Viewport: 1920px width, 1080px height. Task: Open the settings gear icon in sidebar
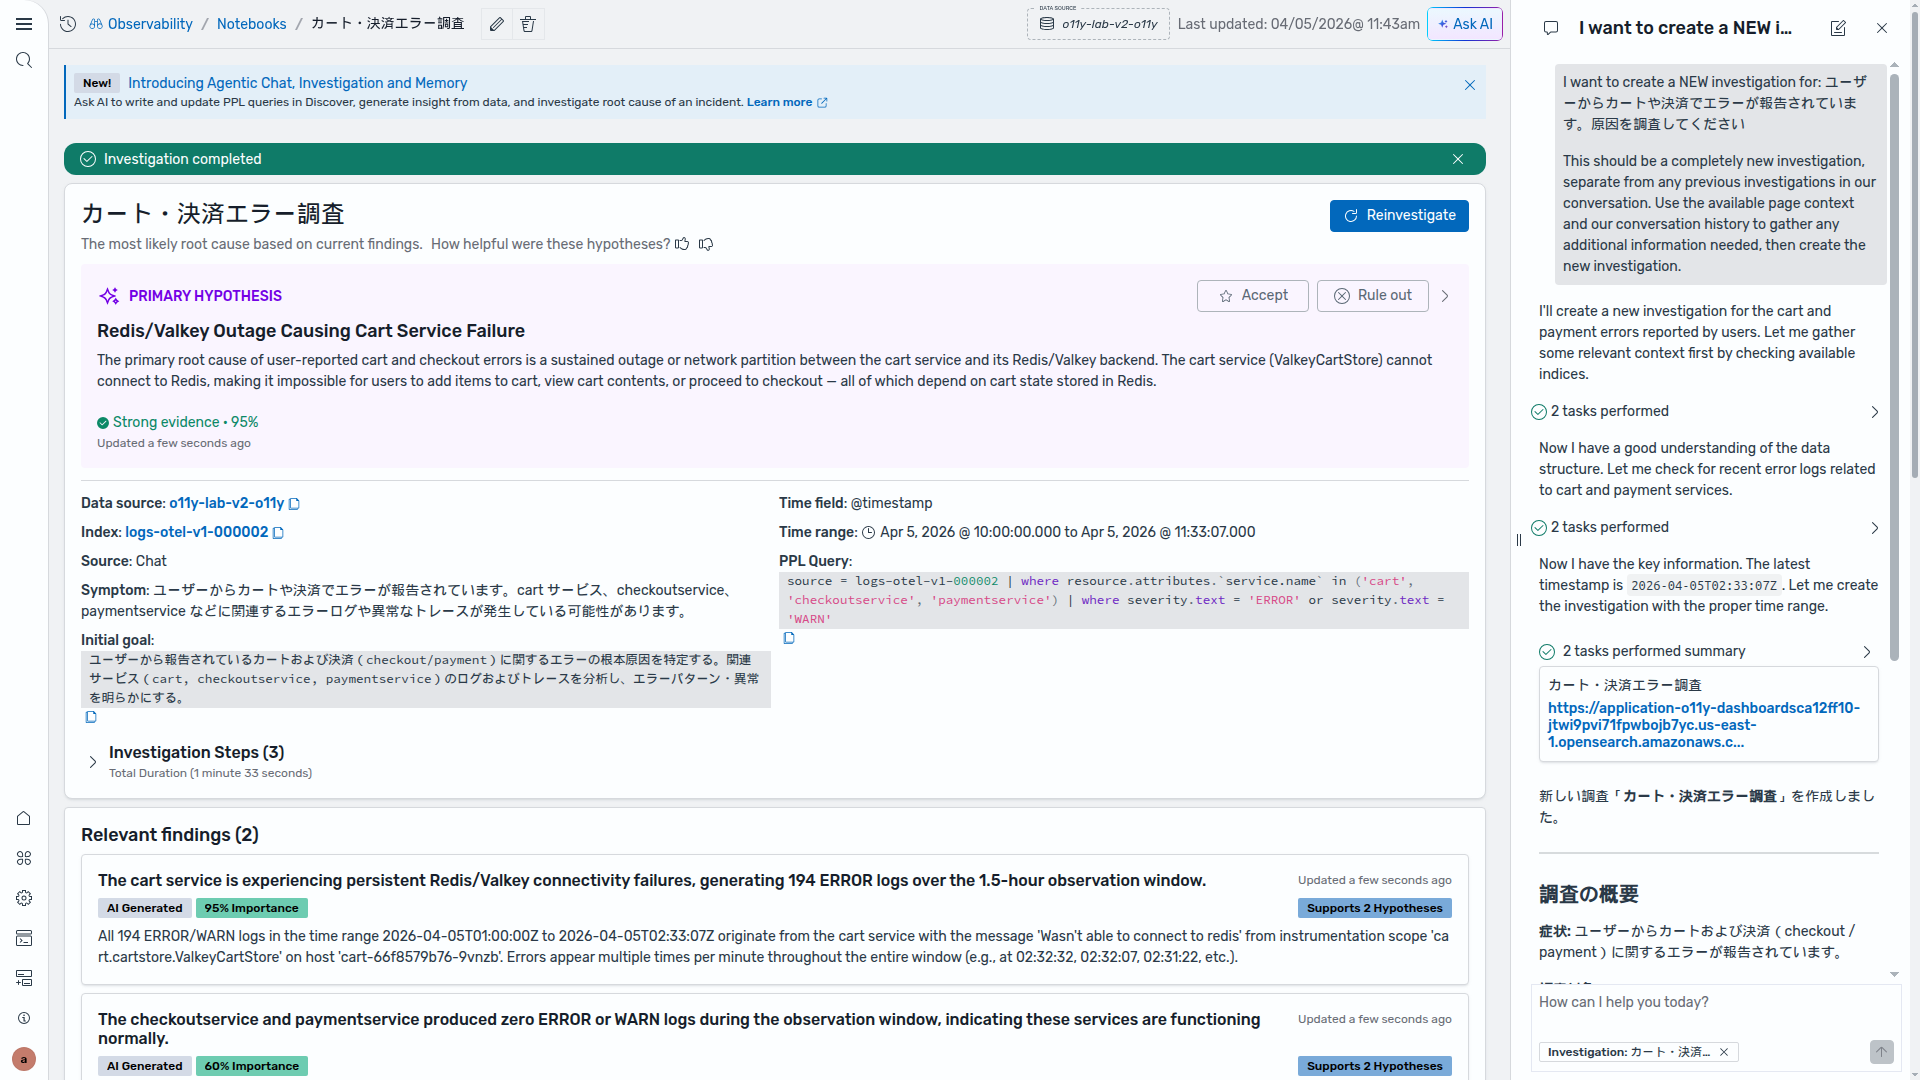pos(24,898)
